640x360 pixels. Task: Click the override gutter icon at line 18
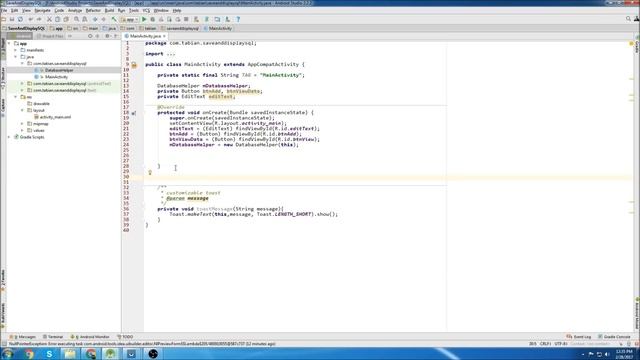[x=134, y=113]
